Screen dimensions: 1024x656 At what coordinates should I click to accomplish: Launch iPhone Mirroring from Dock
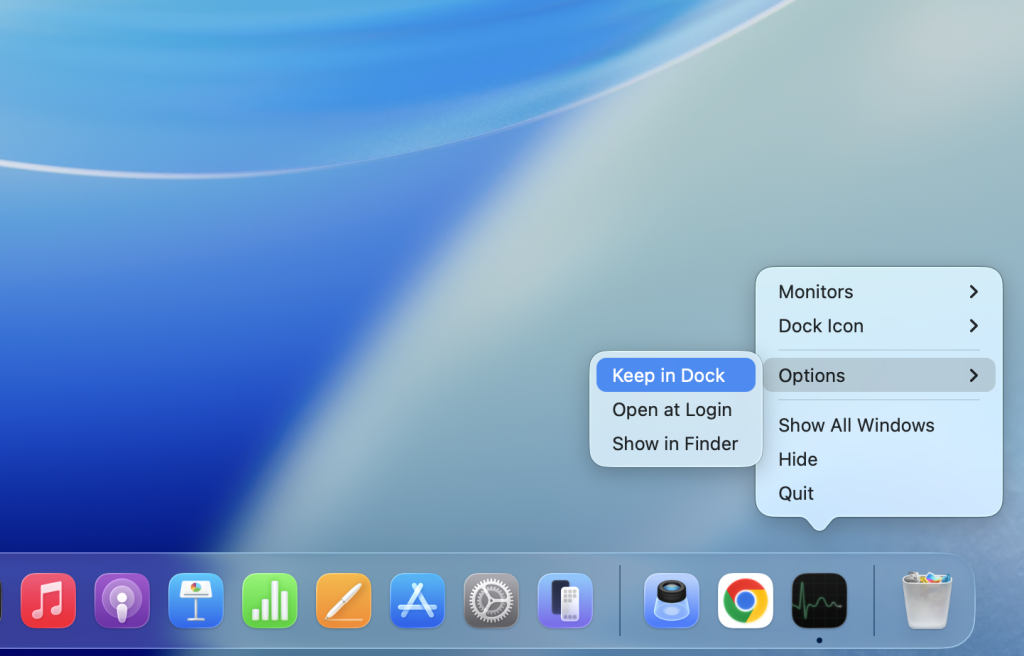point(565,600)
